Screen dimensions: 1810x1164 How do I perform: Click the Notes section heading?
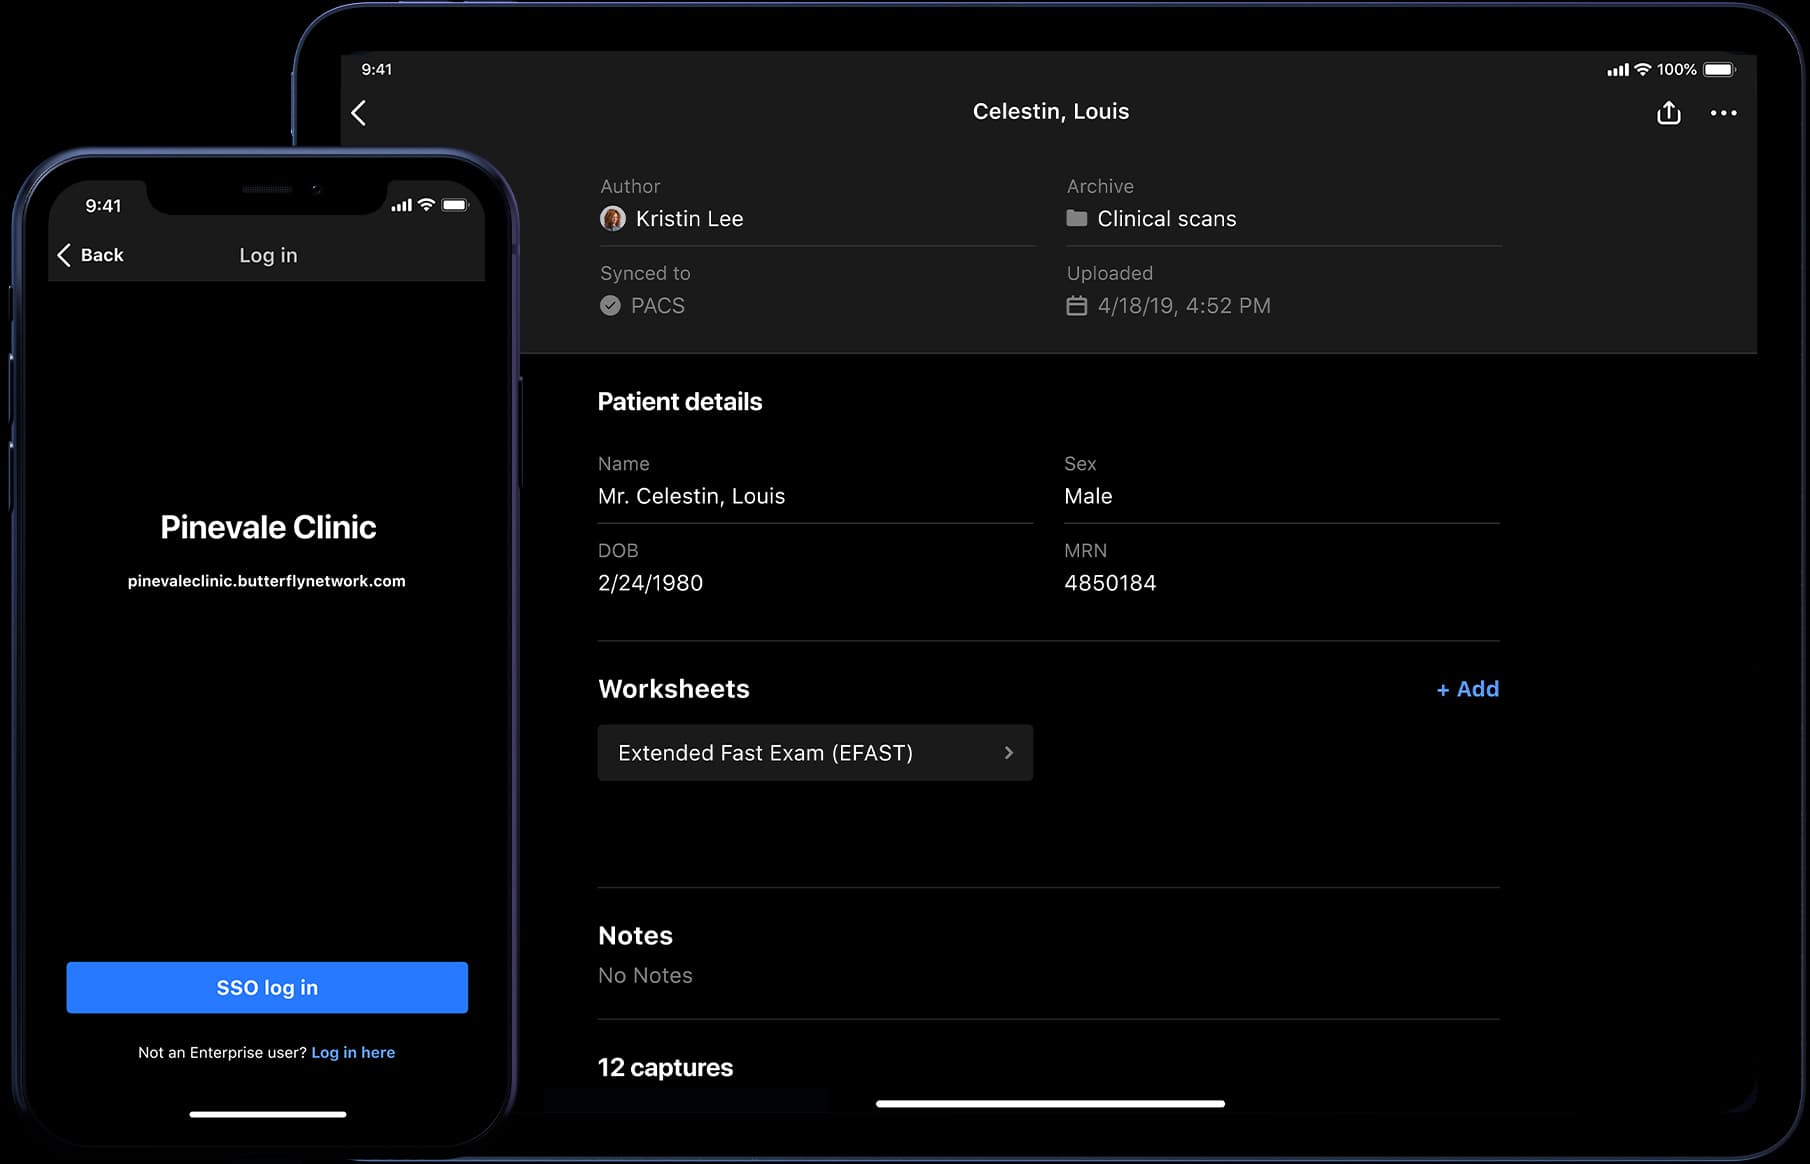pyautogui.click(x=635, y=936)
